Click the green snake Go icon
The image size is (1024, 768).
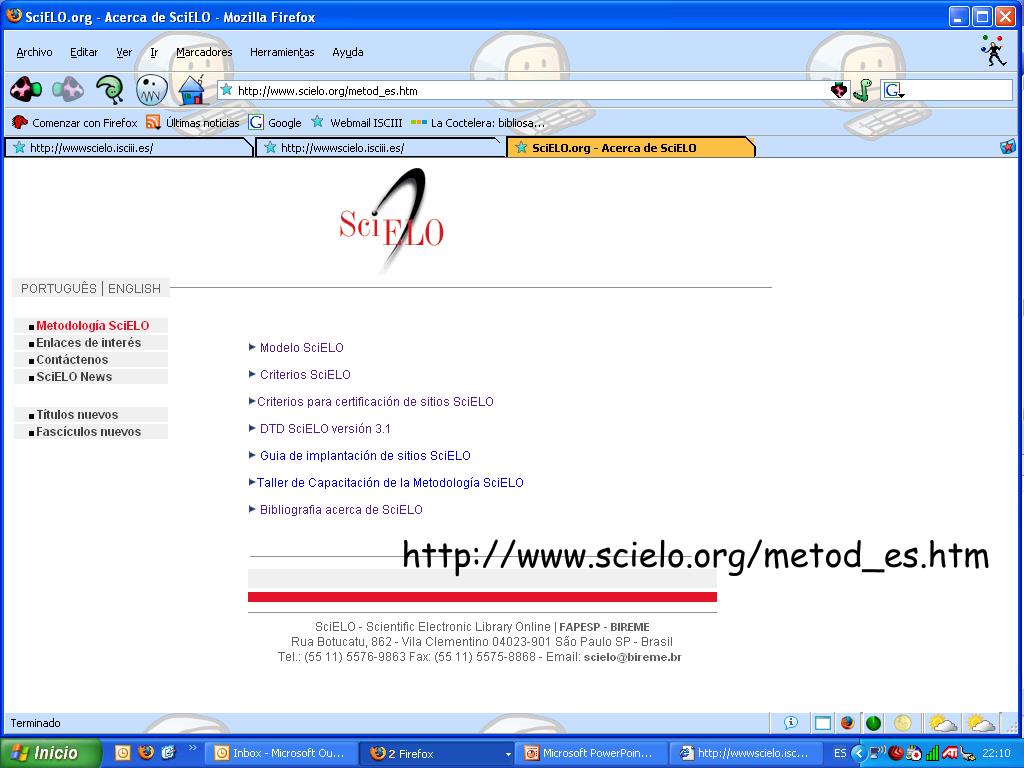pyautogui.click(x=862, y=90)
